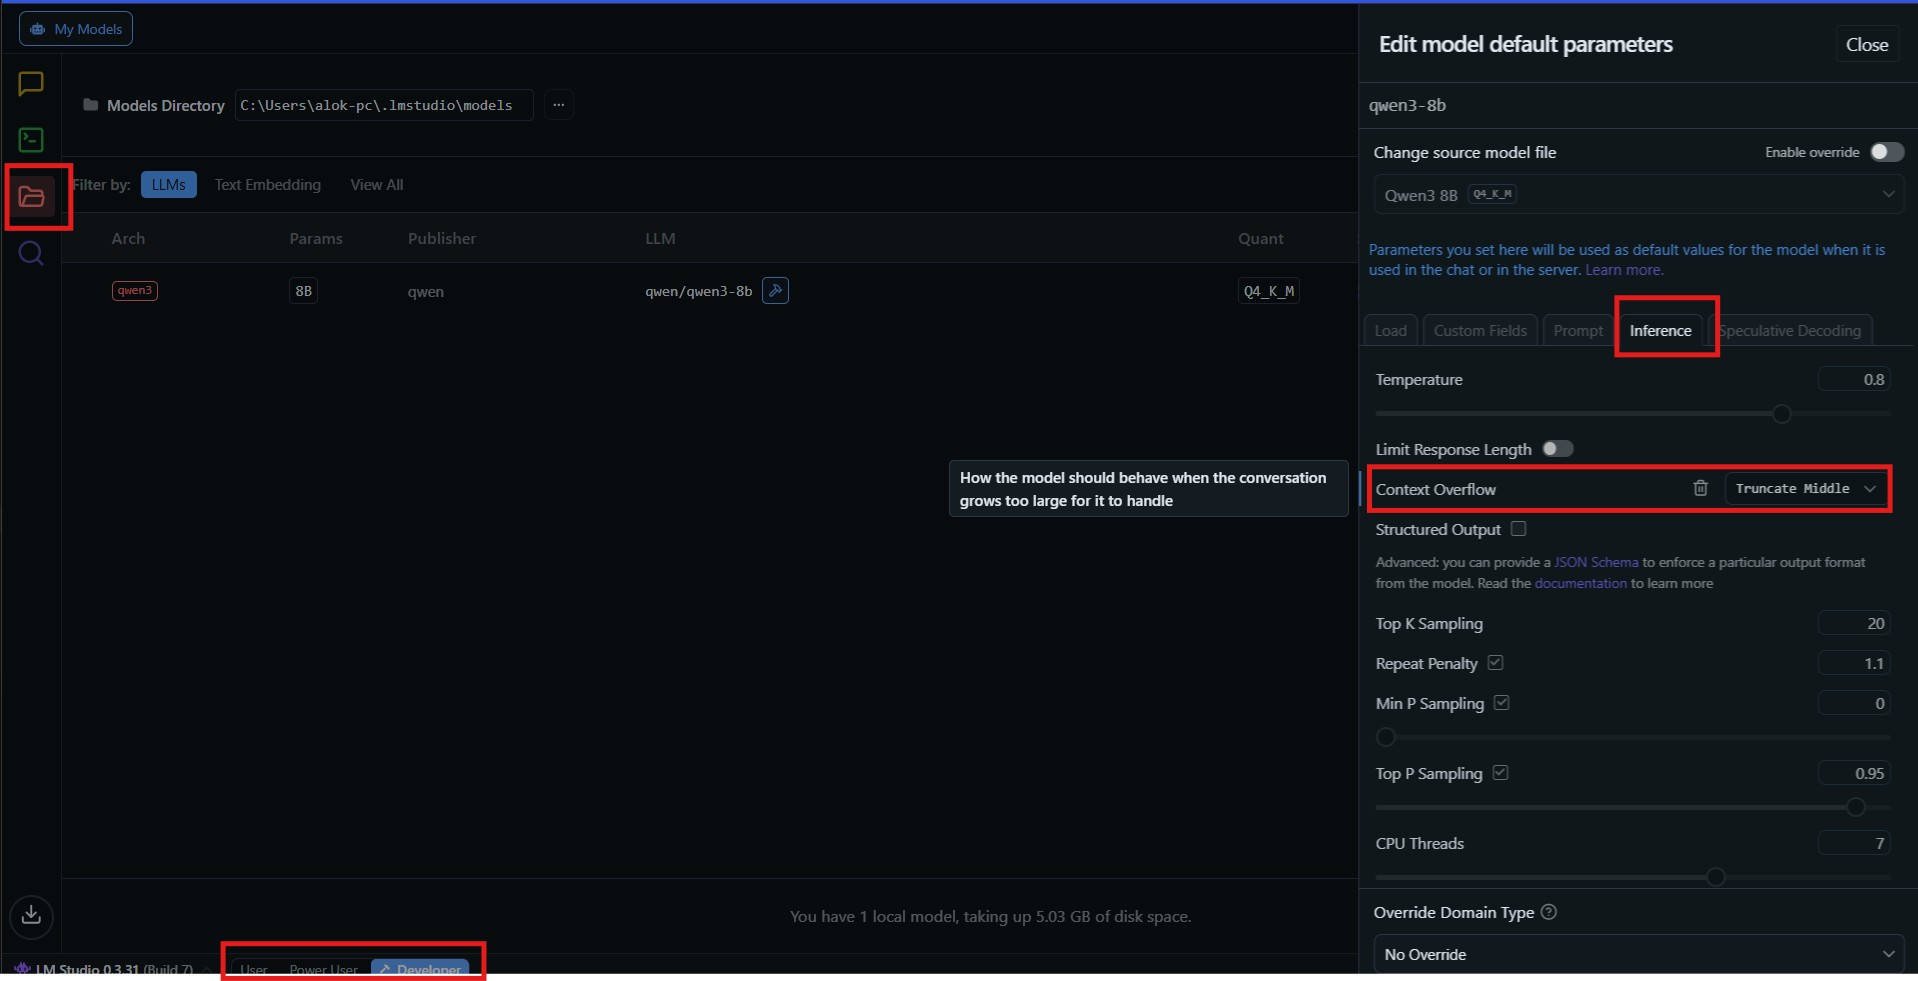Open the Developer console sidebar icon
This screenshot has height=981, width=1918.
point(30,140)
